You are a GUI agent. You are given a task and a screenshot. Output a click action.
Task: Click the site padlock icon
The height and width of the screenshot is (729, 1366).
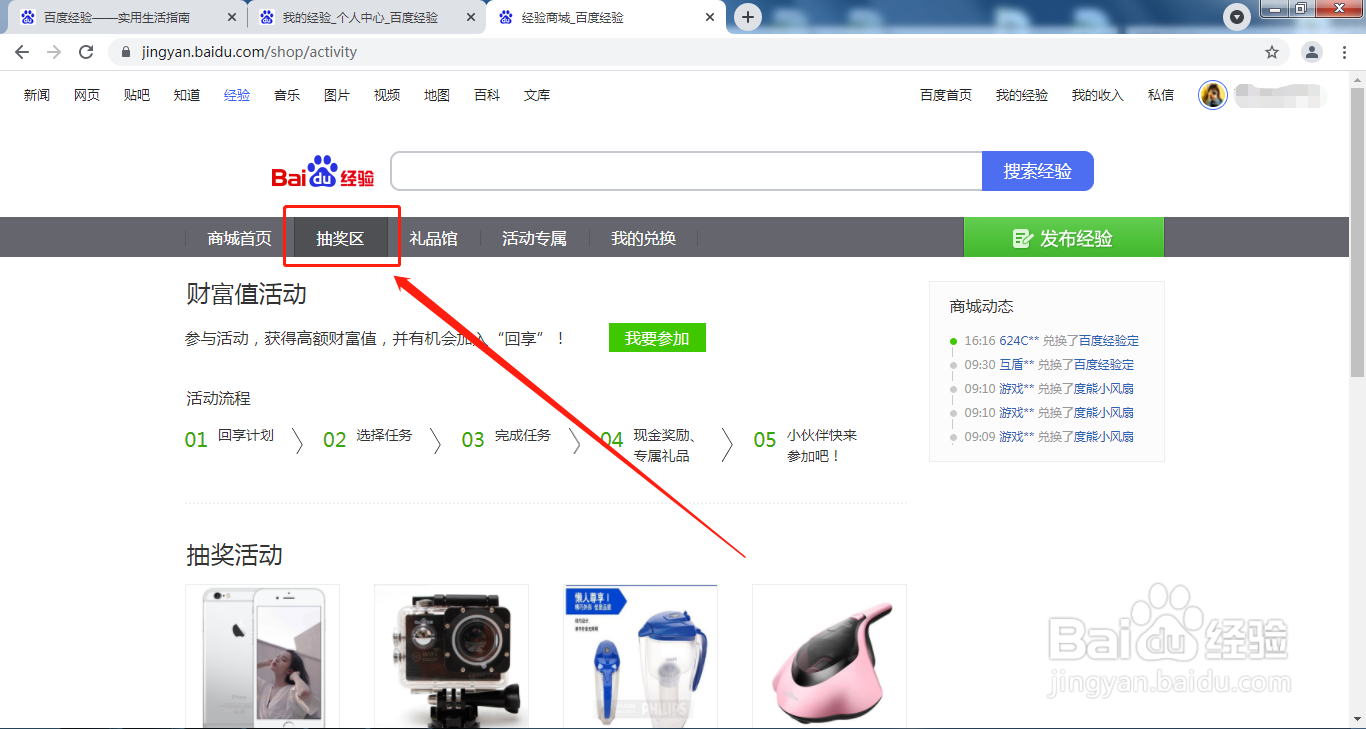(126, 52)
